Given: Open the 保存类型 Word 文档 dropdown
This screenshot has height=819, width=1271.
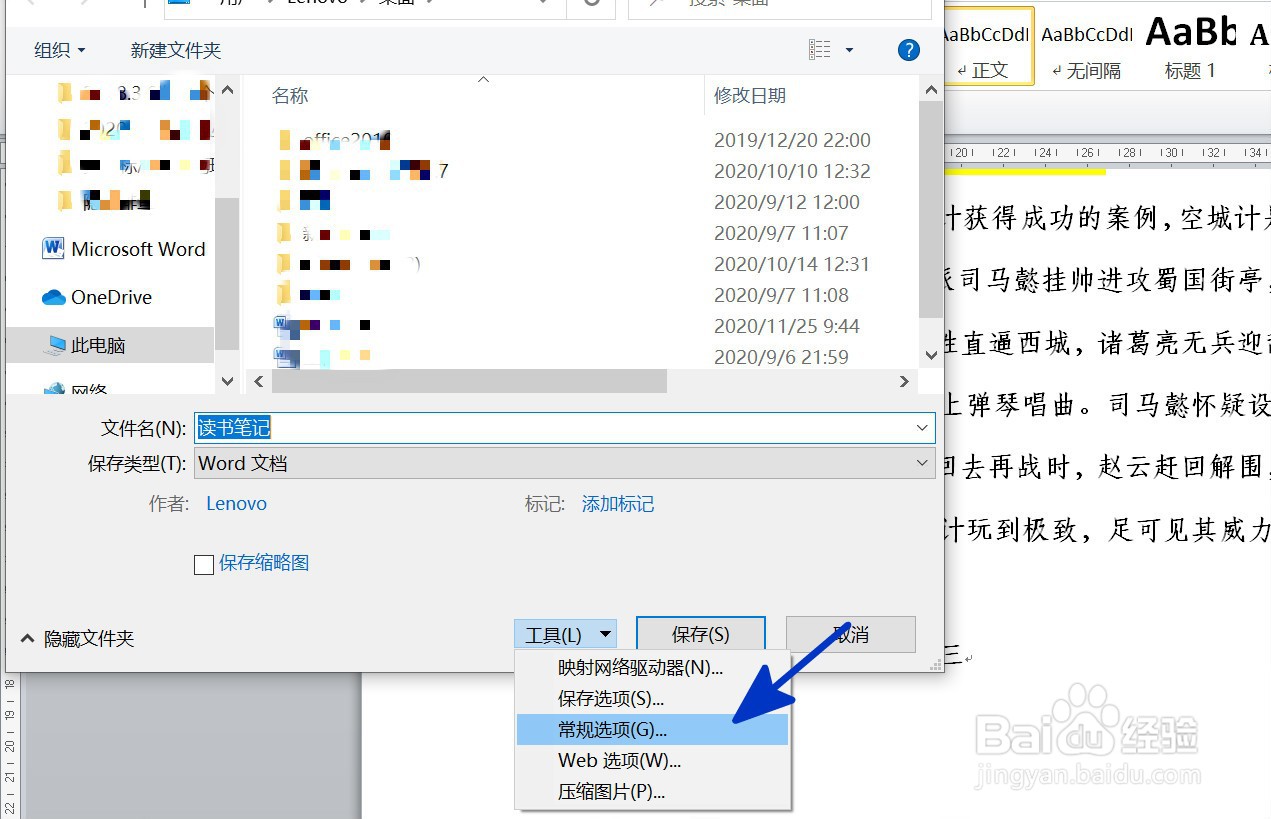Looking at the screenshot, I should [x=564, y=463].
